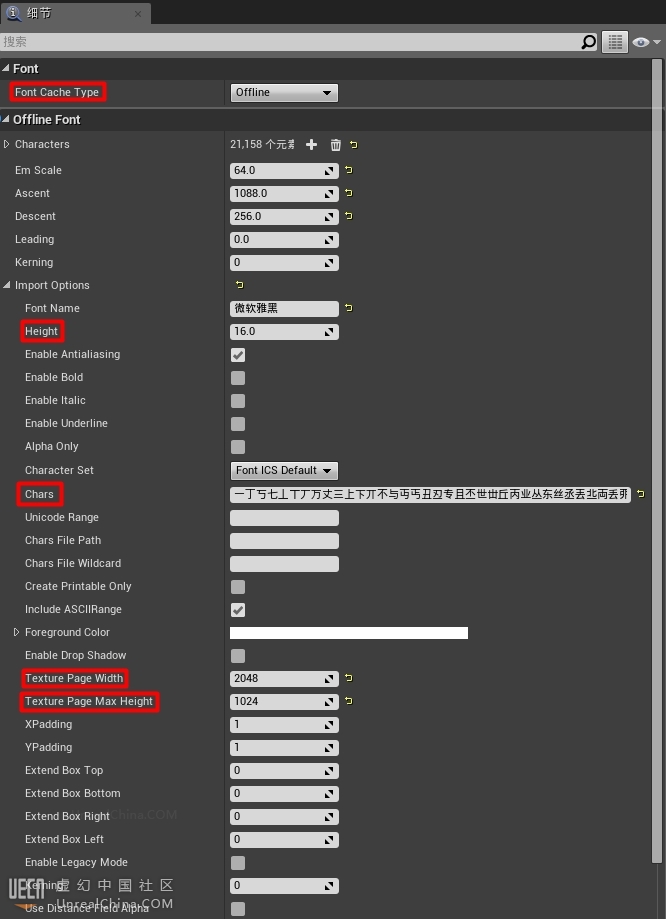666x919 pixels.
Task: Click the white Foreground Color swatch
Action: pyautogui.click(x=349, y=632)
